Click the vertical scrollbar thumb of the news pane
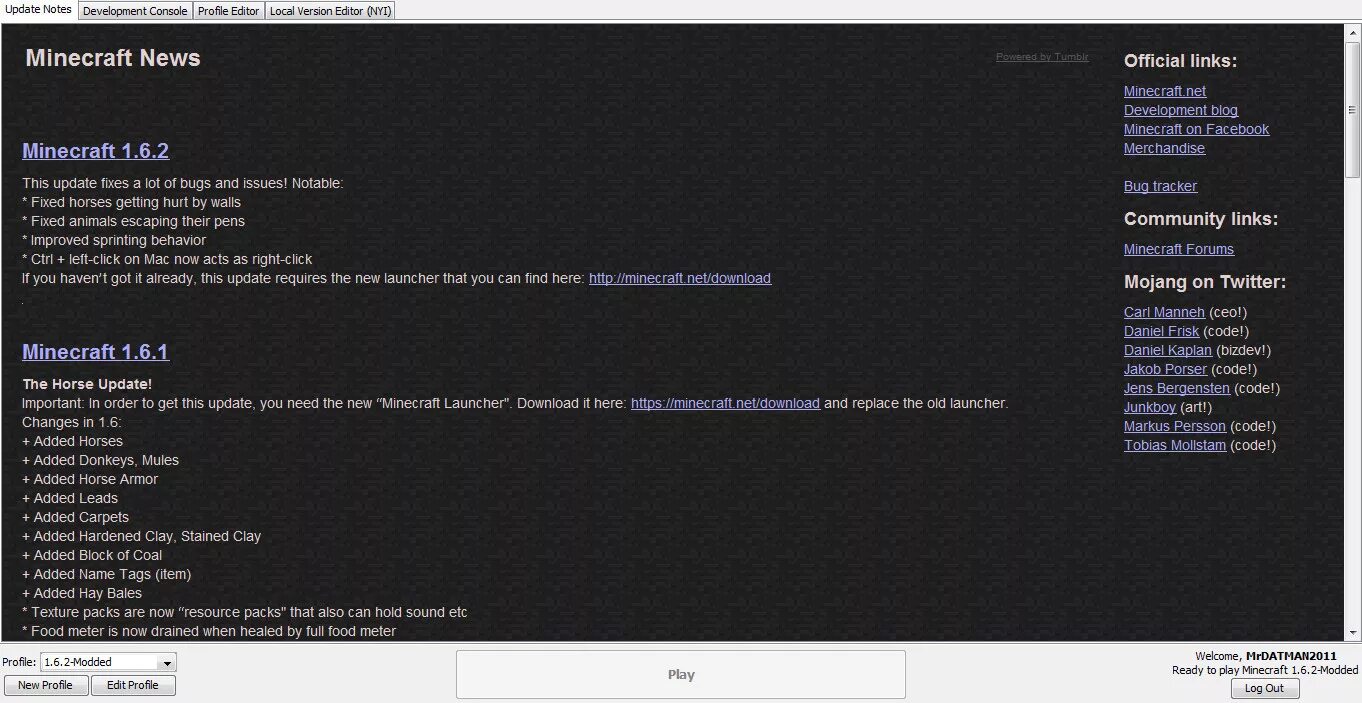Screen dimensions: 1362x703 tap(1352, 109)
